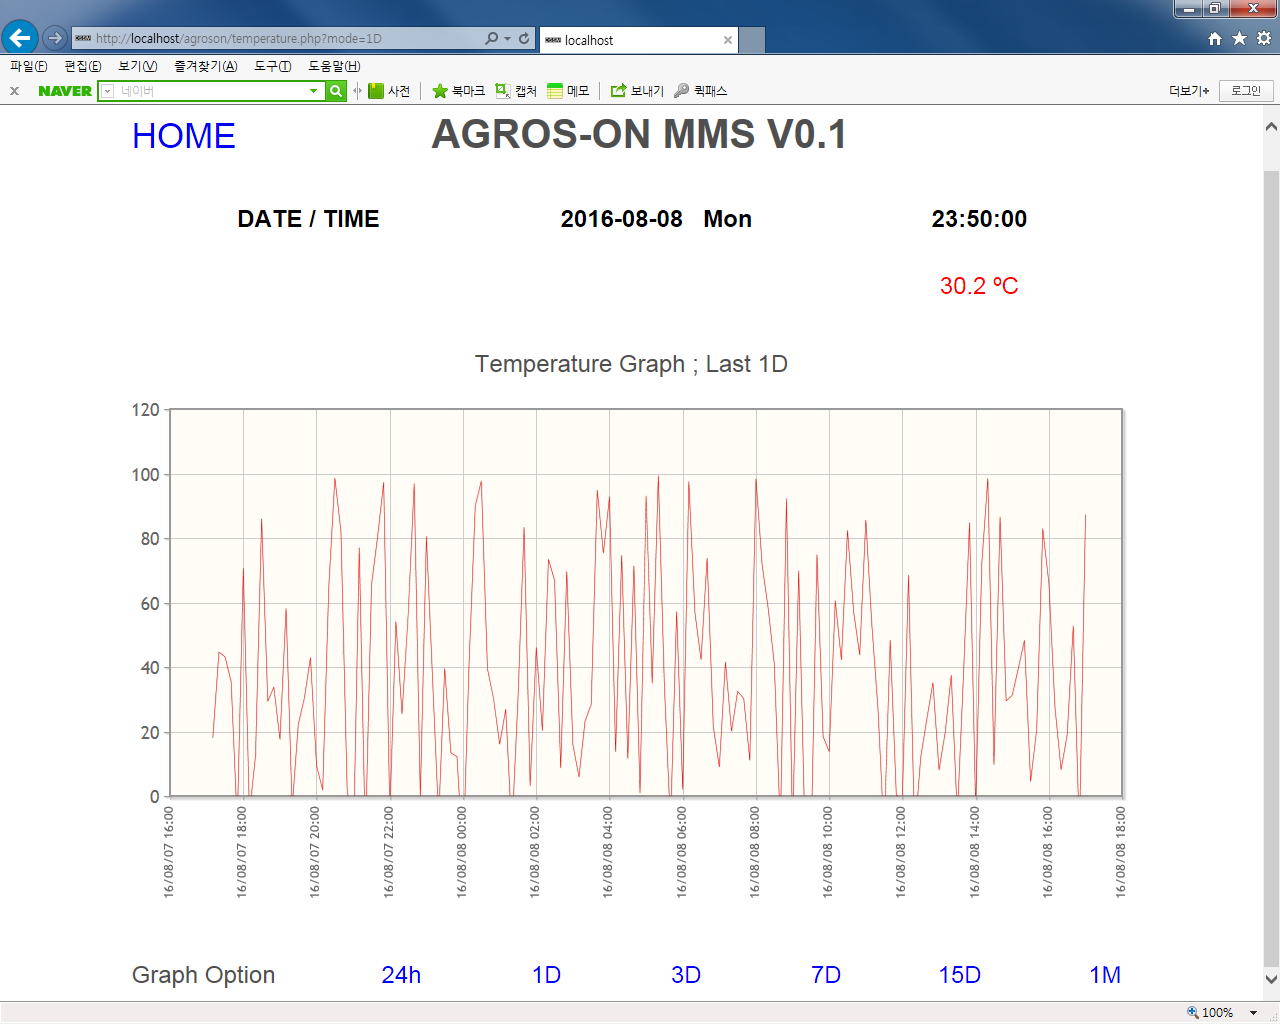
Task: Click the capture (캡처) toolbar icon
Action: [x=503, y=91]
